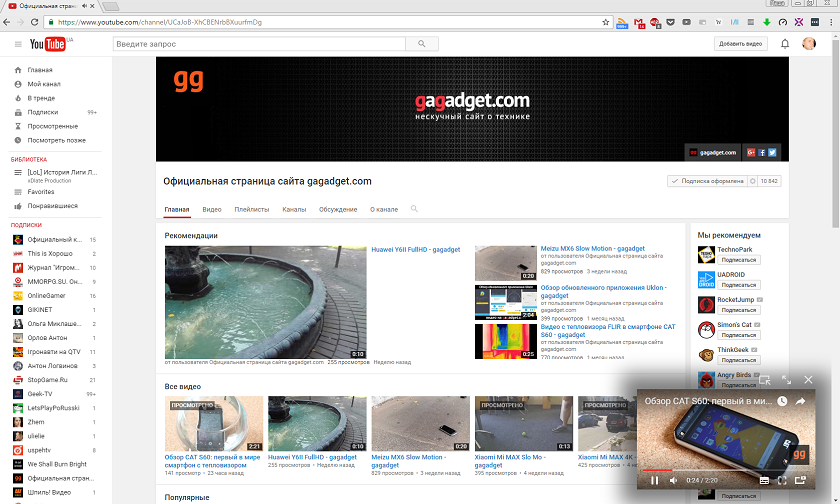Screen dimensions: 840x504
Task: Open the Плейлисты tab
Action: pyautogui.click(x=252, y=209)
